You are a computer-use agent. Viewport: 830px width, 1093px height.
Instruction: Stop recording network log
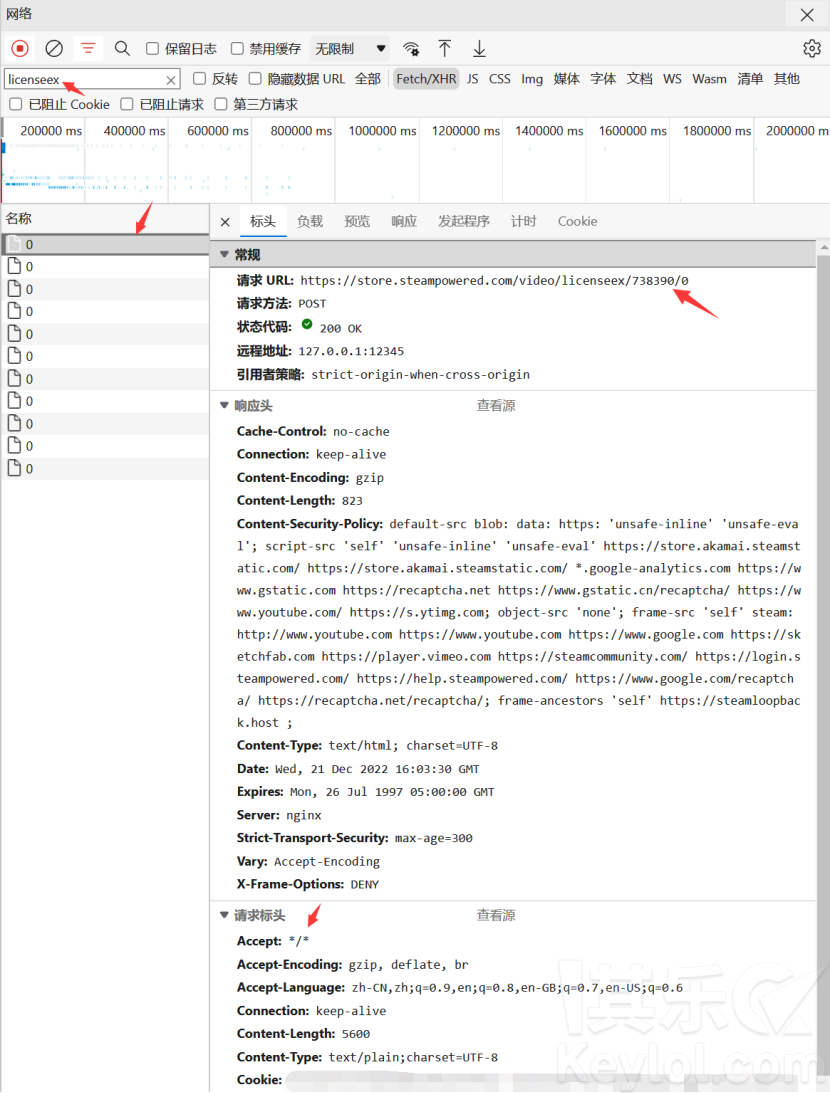(20, 48)
